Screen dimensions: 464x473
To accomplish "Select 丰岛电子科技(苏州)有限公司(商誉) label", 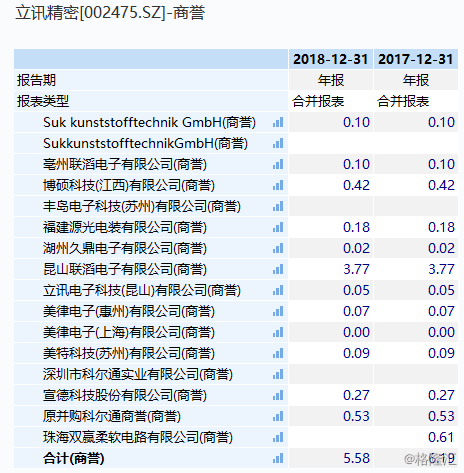I will 142,206.
